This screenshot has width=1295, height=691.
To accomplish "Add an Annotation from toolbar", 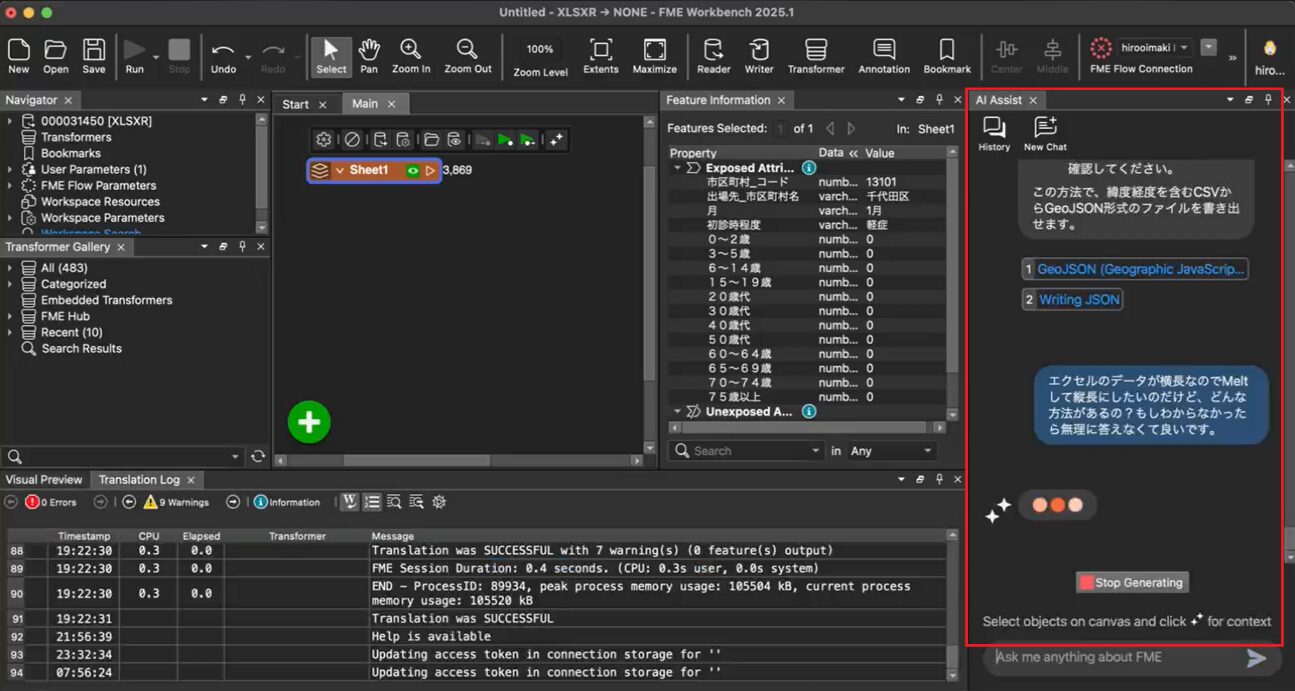I will tap(884, 56).
